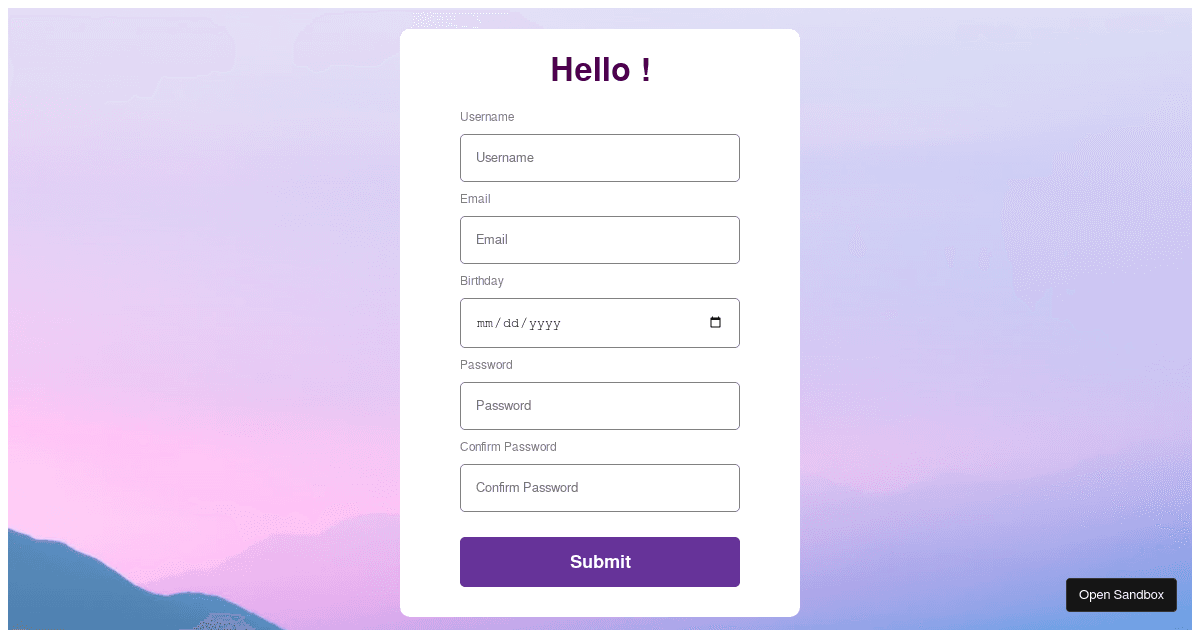Image resolution: width=1200 pixels, height=630 pixels.
Task: Click the Confirm Password field
Action: pos(600,487)
